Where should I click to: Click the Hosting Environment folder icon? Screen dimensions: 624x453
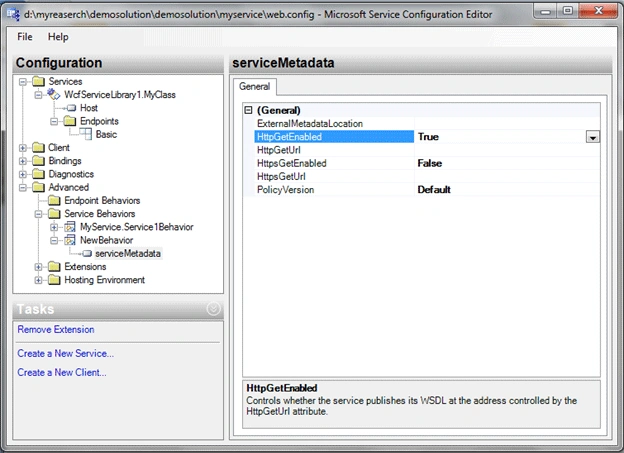click(x=54, y=280)
